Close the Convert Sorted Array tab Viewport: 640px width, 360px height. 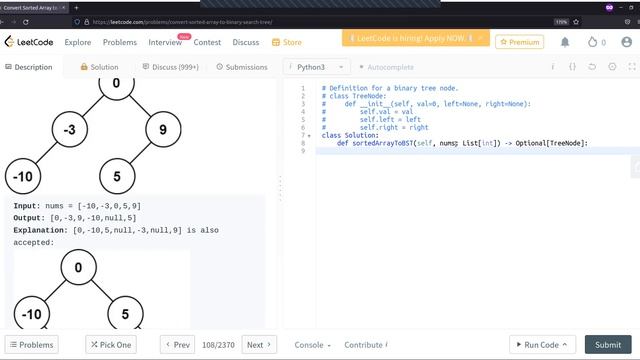63,7
